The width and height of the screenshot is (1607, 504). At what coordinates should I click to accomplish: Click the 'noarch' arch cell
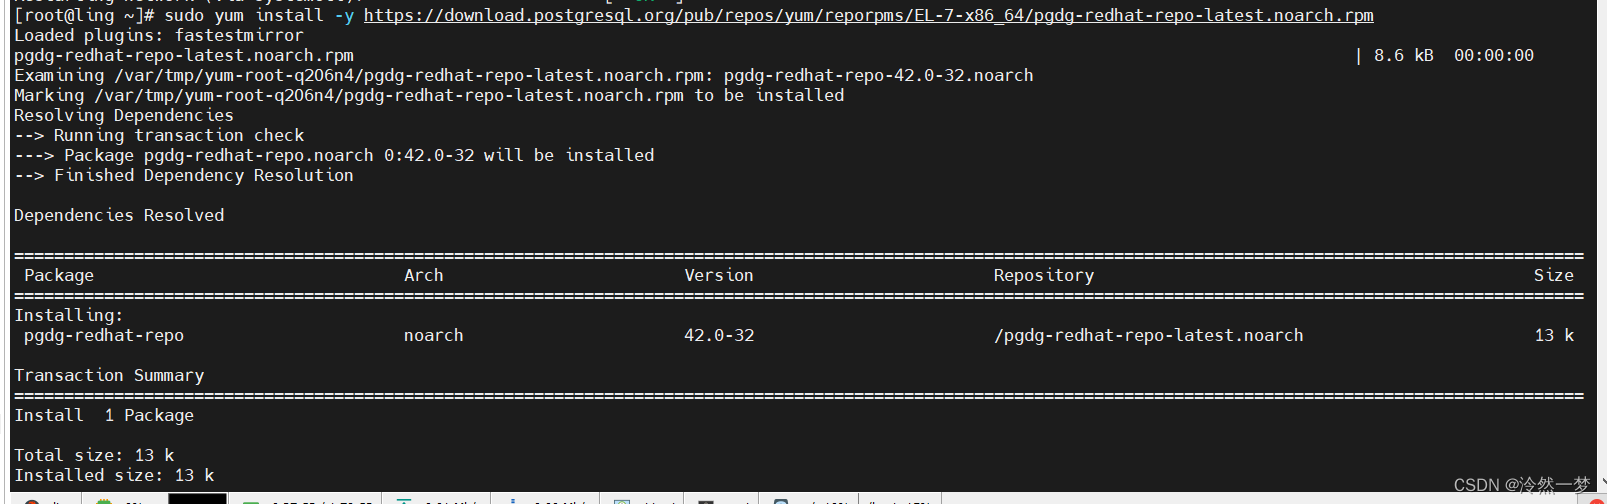[434, 335]
